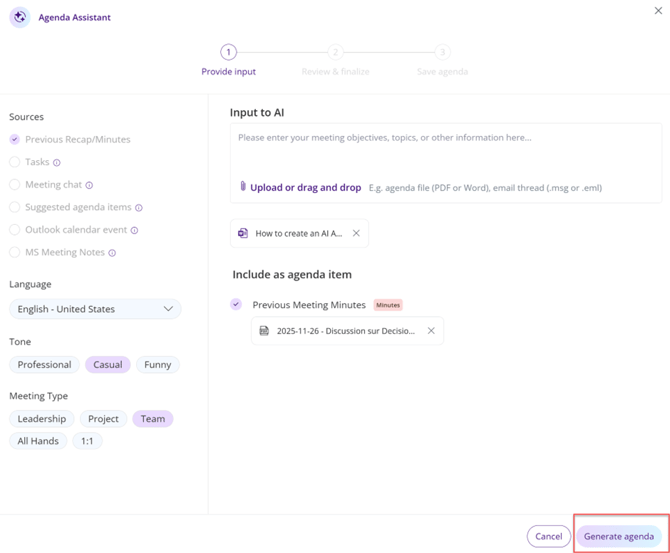Select the Leadership meeting type
Screen dimensions: 670x553
point(42,419)
